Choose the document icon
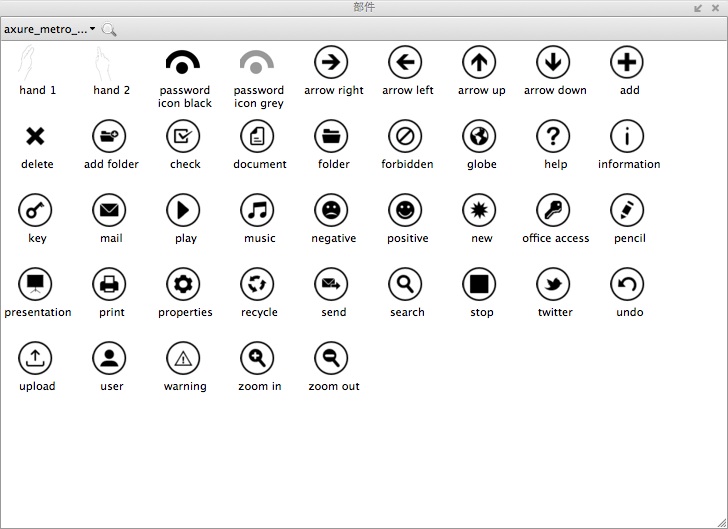728x529 pixels. coord(257,136)
